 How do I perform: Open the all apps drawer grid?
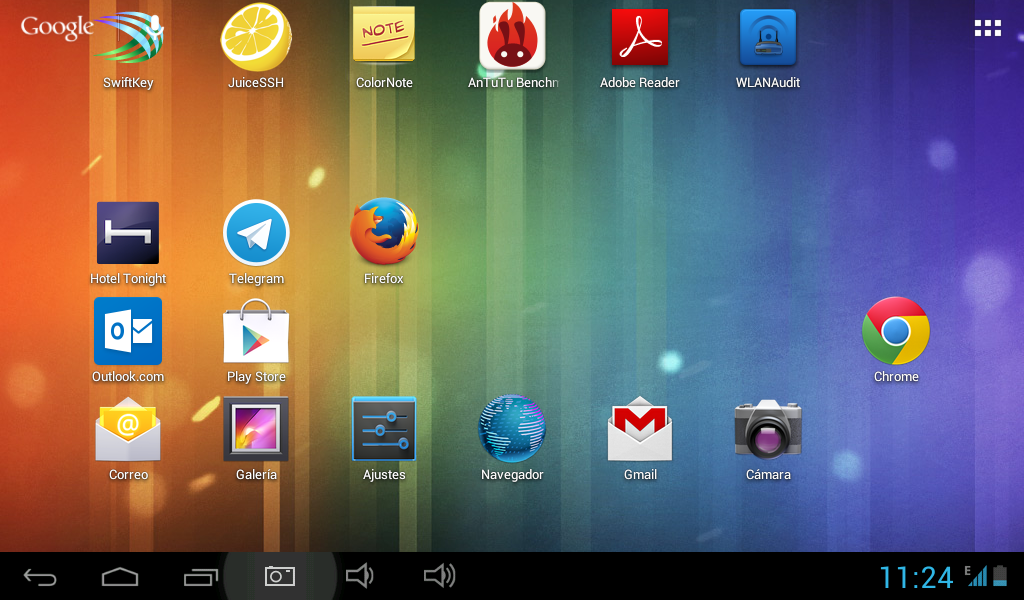[x=987, y=28]
